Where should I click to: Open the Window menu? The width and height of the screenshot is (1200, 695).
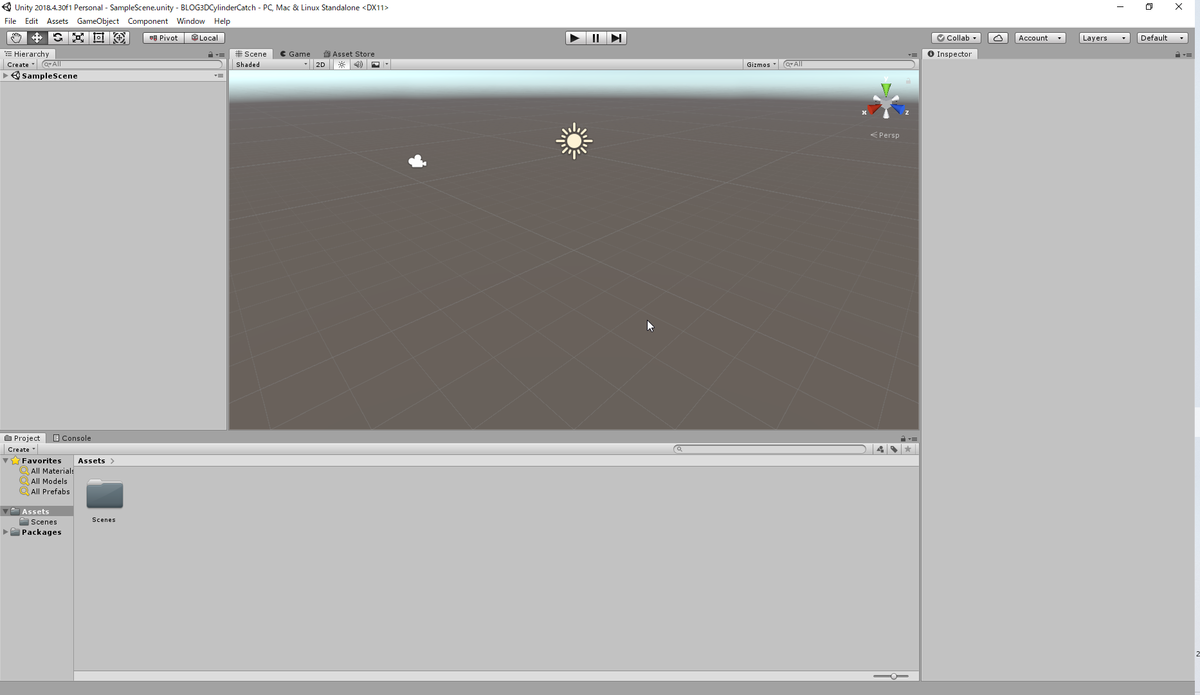coord(190,21)
